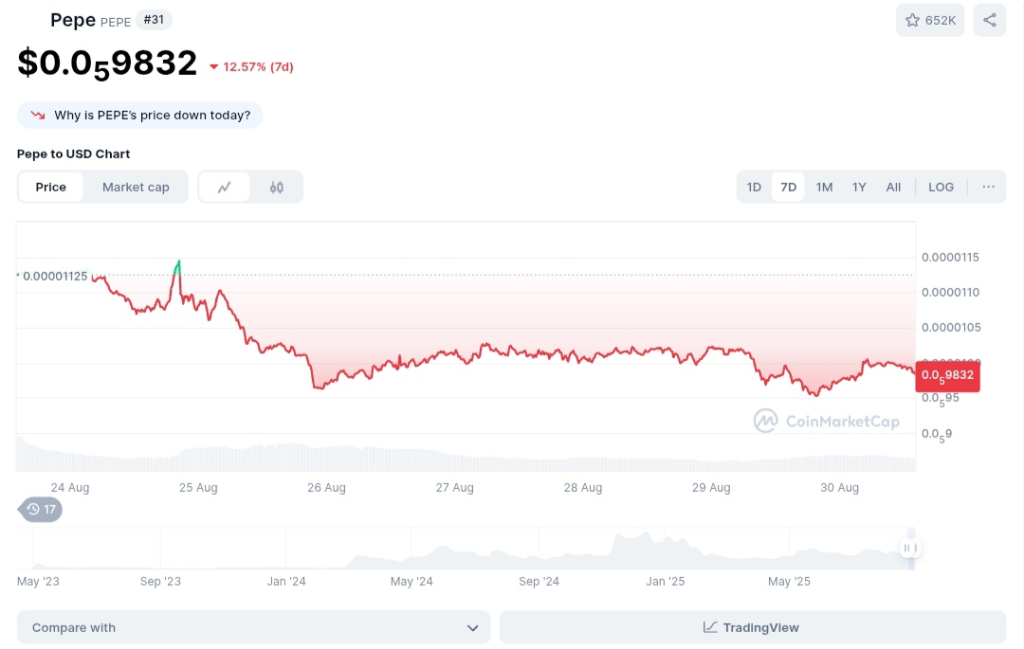
Task: Toggle the LOG scale option
Action: pos(940,187)
